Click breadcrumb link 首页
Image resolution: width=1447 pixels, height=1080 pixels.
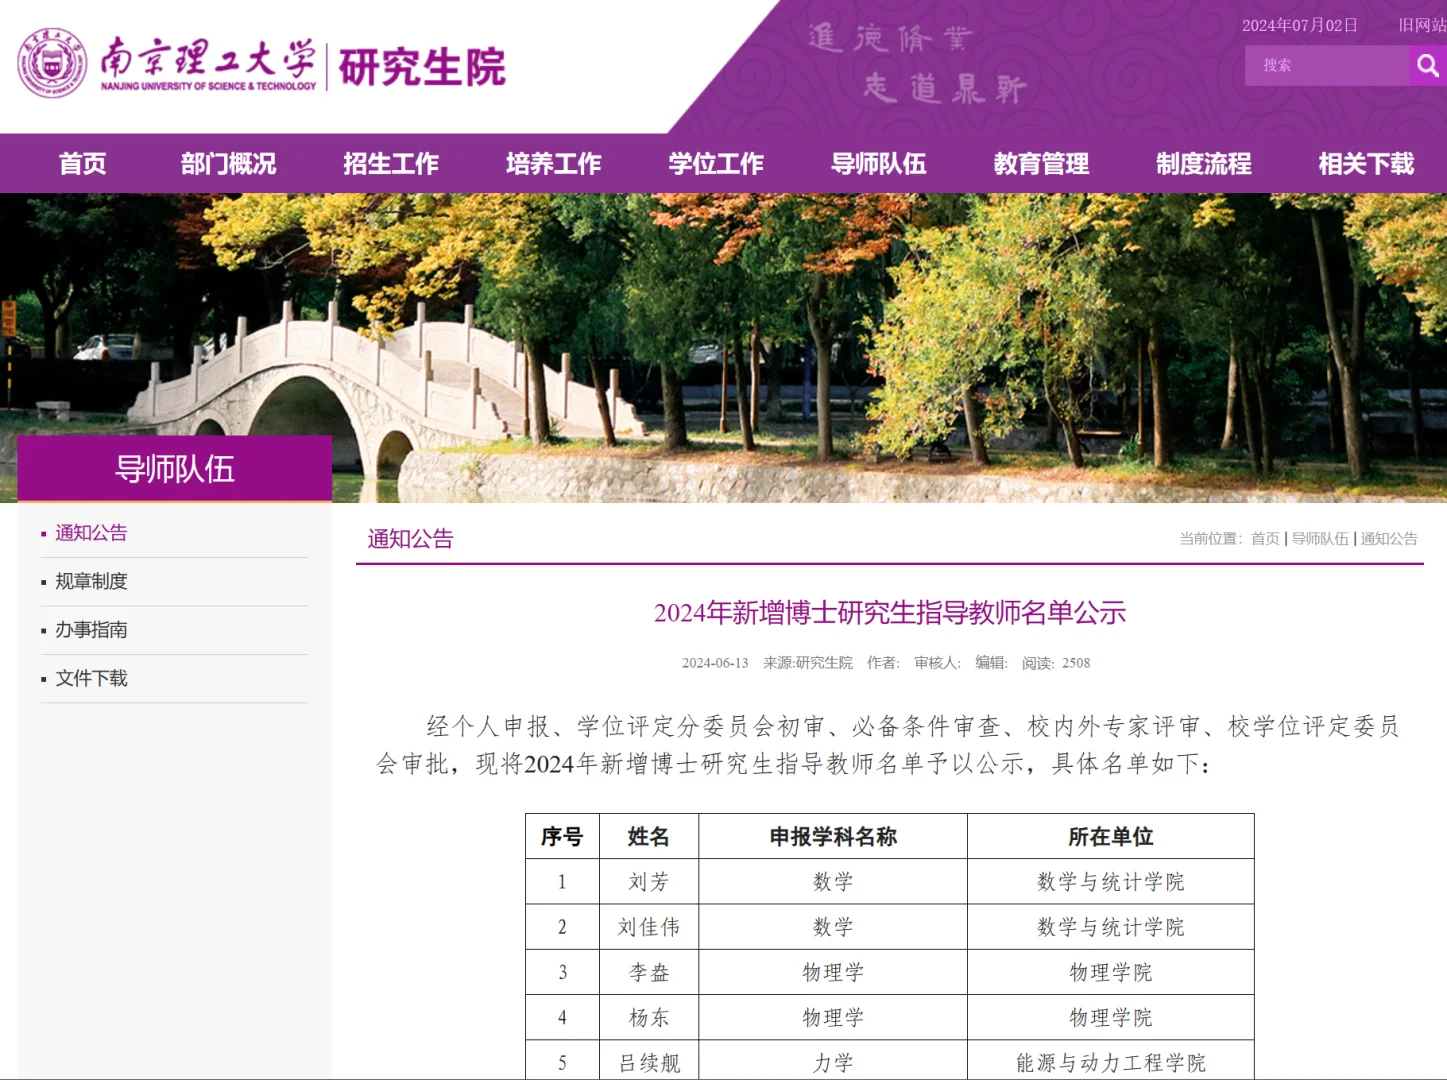pos(1265,539)
